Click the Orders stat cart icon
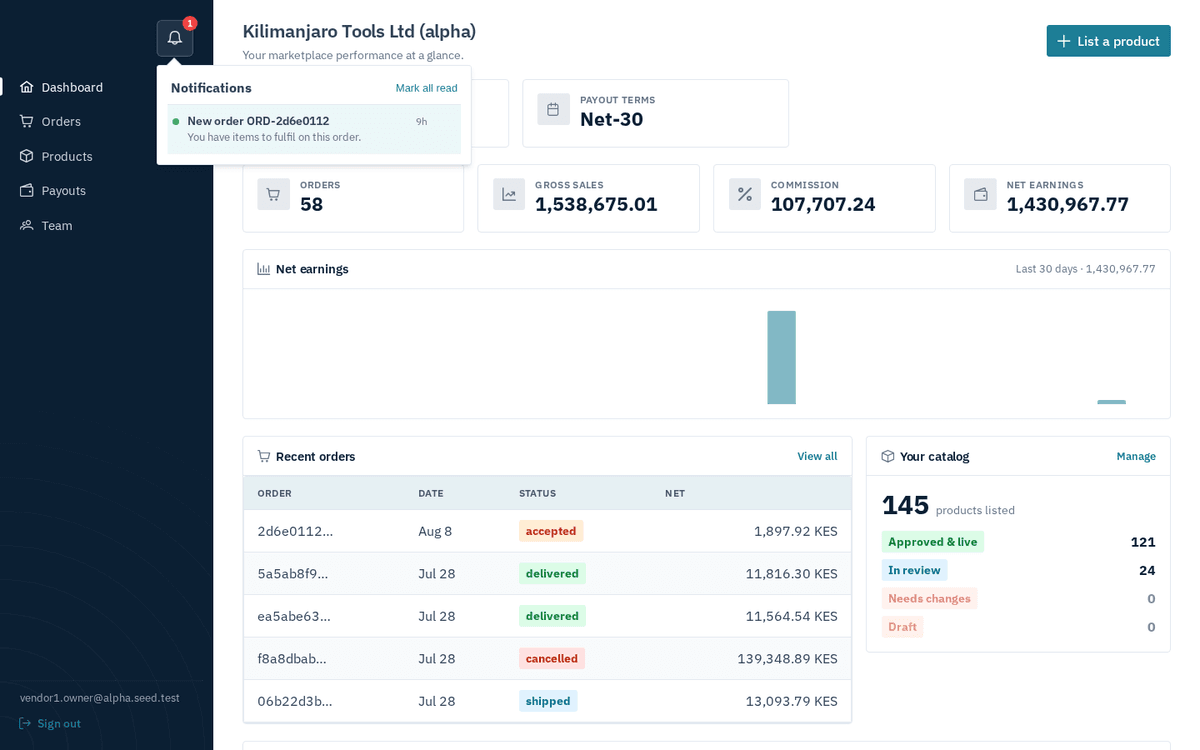The width and height of the screenshot is (1200, 750). 273,194
